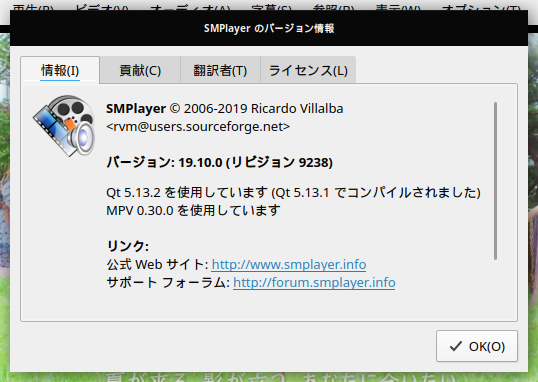Image resolution: width=538 pixels, height=382 pixels.
Task: Click the MPV 0.30.0 line
Action: click(193, 210)
